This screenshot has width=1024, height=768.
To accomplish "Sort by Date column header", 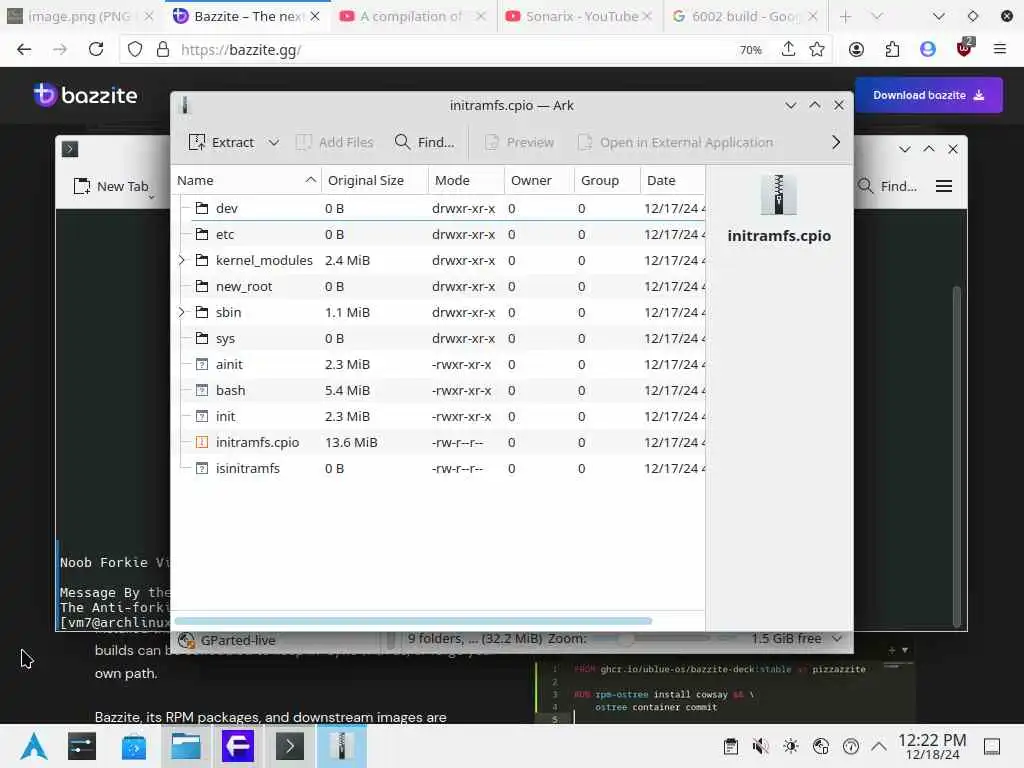I will (673, 180).
